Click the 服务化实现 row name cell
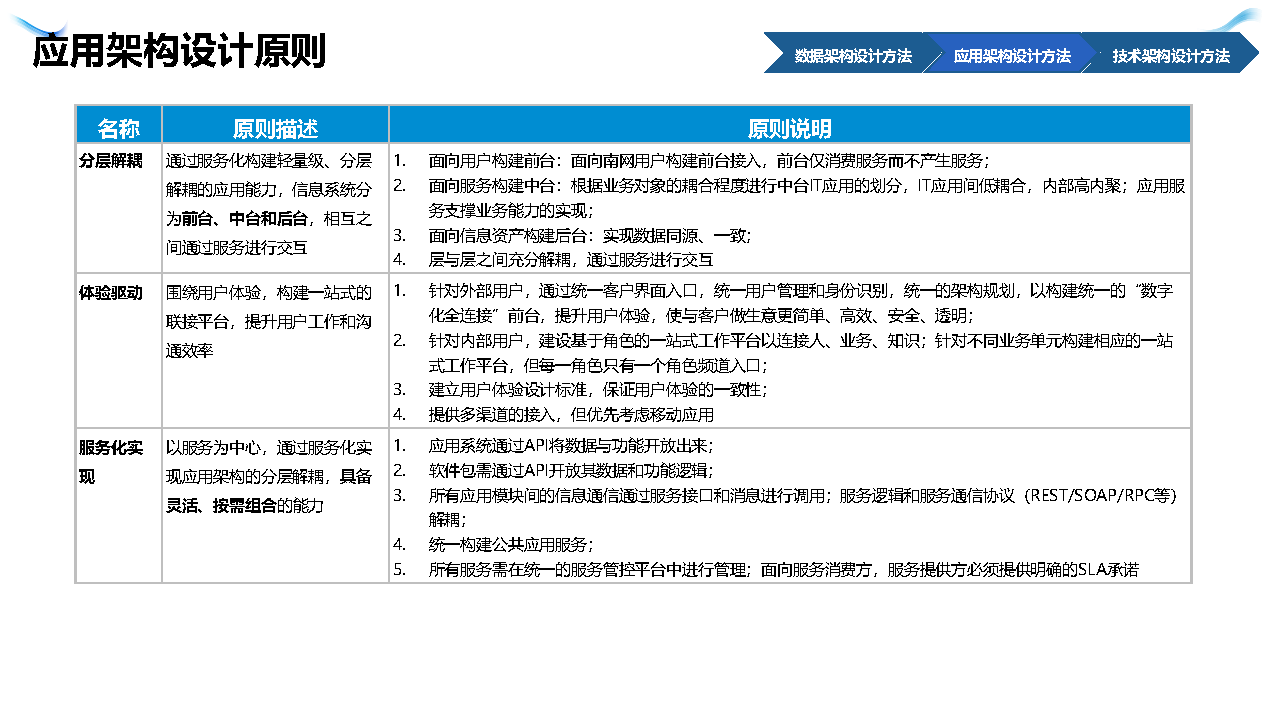The image size is (1267, 720). tap(111, 448)
